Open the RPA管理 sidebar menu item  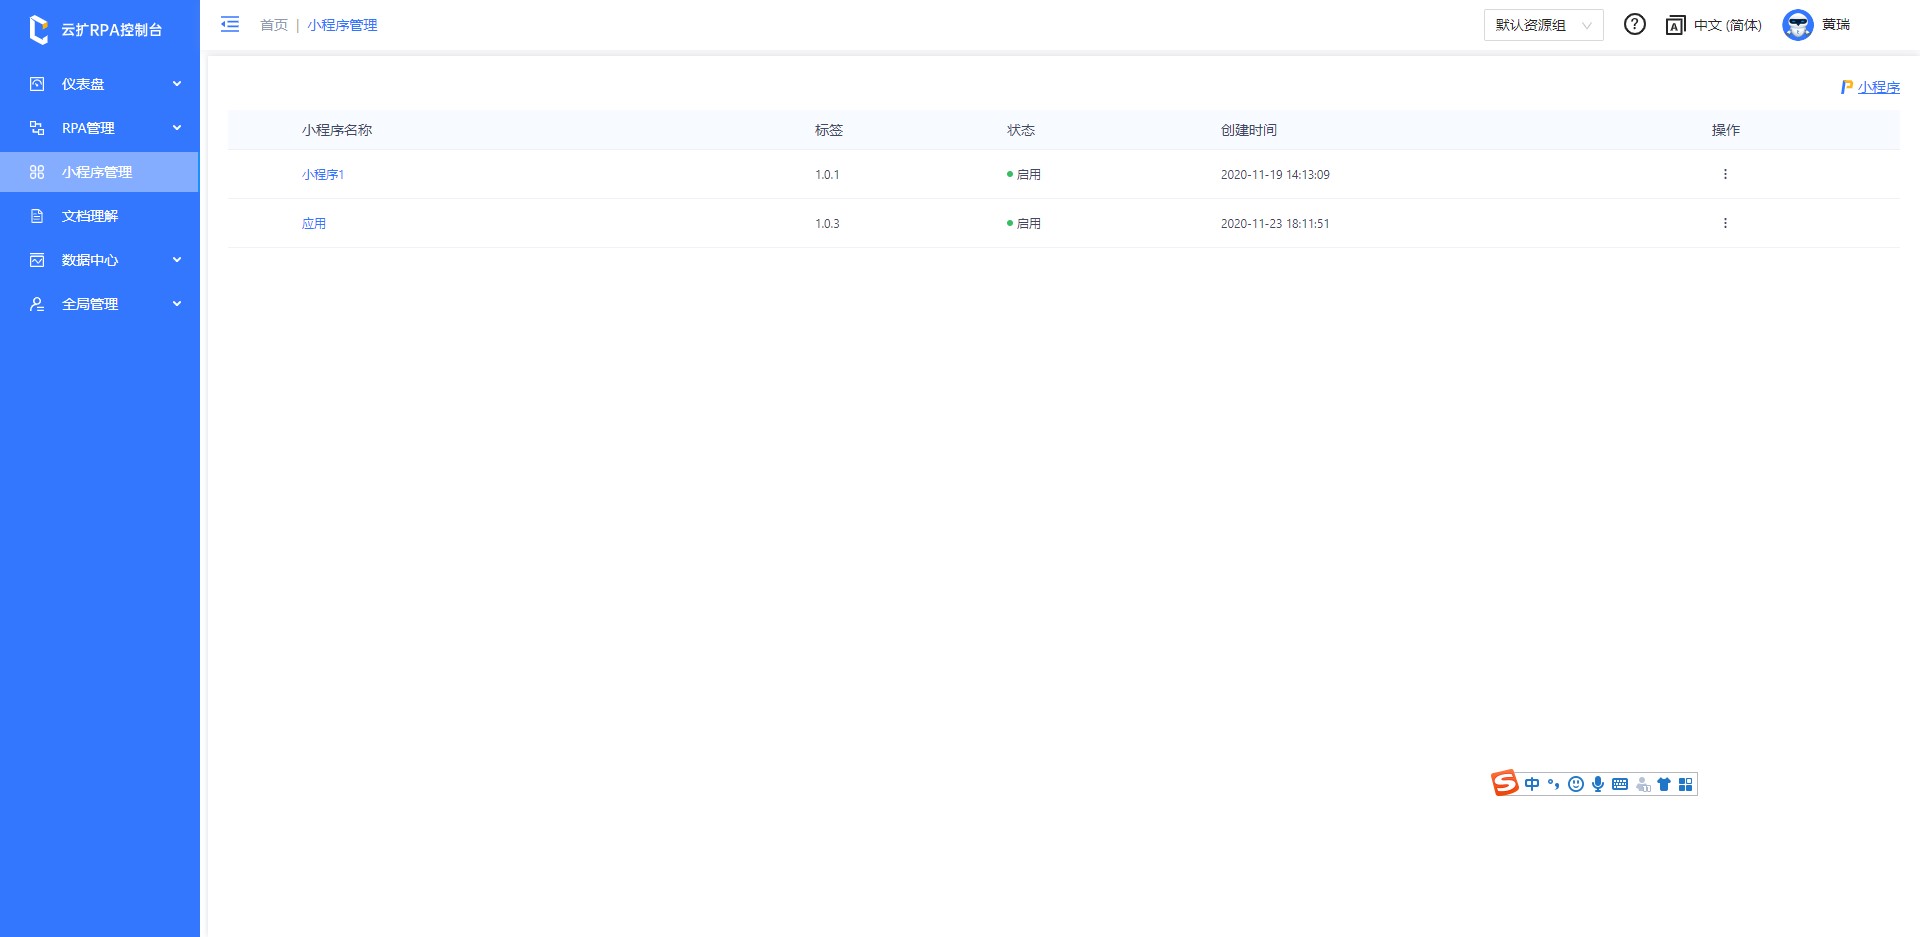click(x=99, y=128)
